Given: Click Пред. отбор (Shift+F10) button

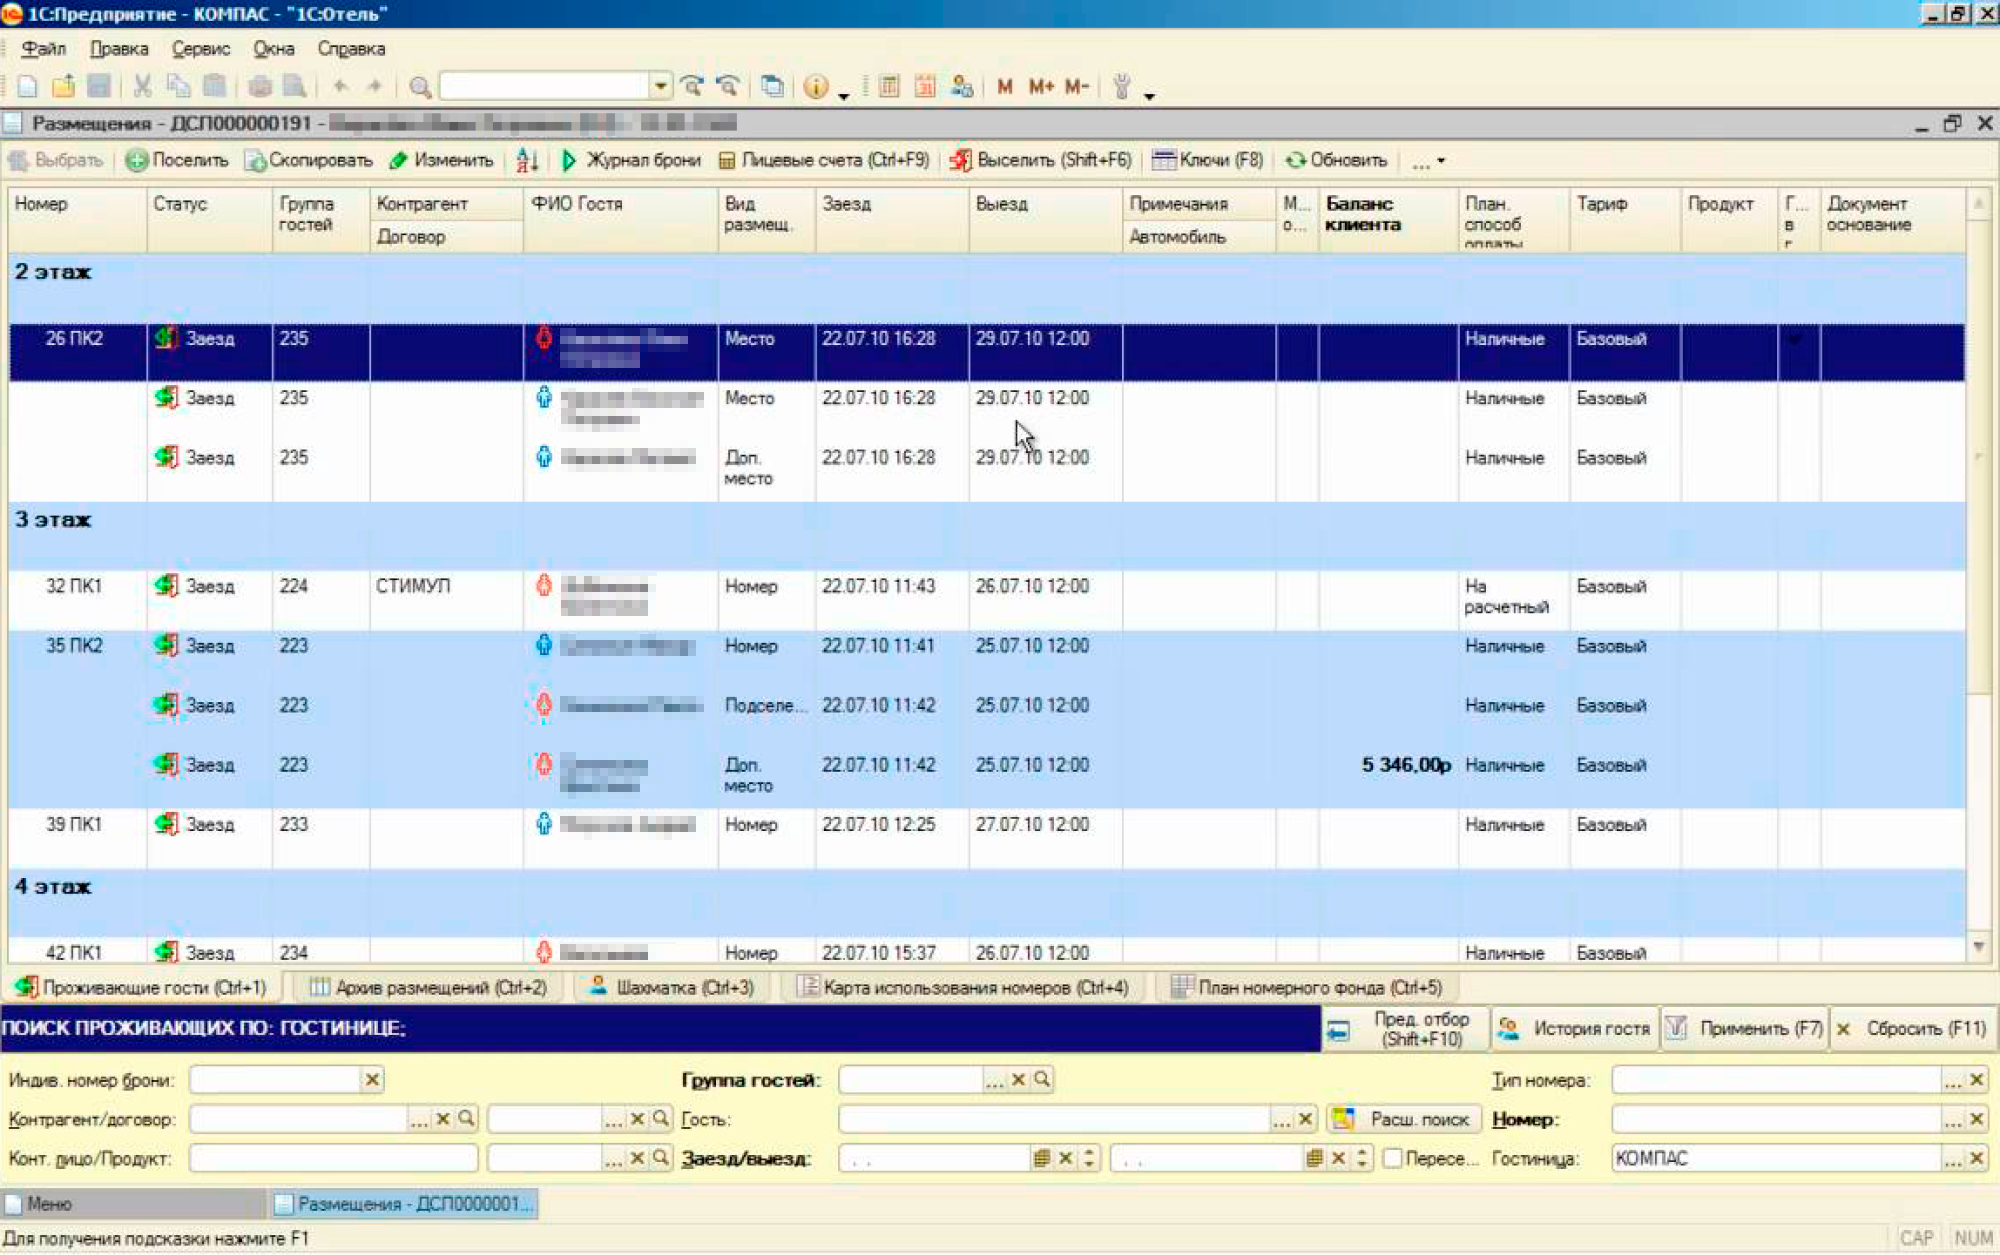Looking at the screenshot, I should 1405,1029.
